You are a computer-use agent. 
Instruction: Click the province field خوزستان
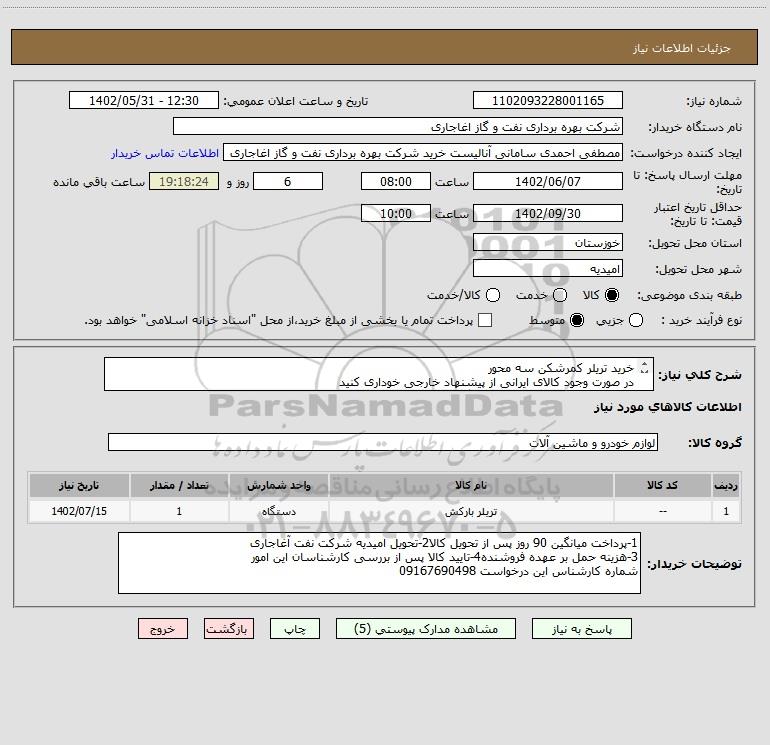click(548, 243)
